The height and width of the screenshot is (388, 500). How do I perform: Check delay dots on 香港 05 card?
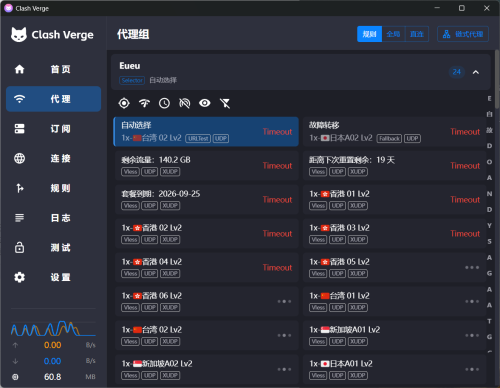click(x=472, y=268)
